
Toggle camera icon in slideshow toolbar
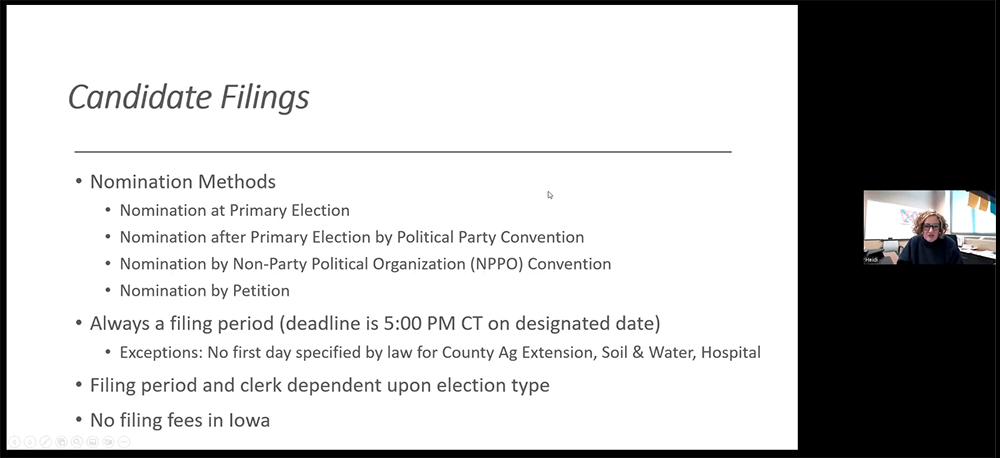tap(108, 441)
